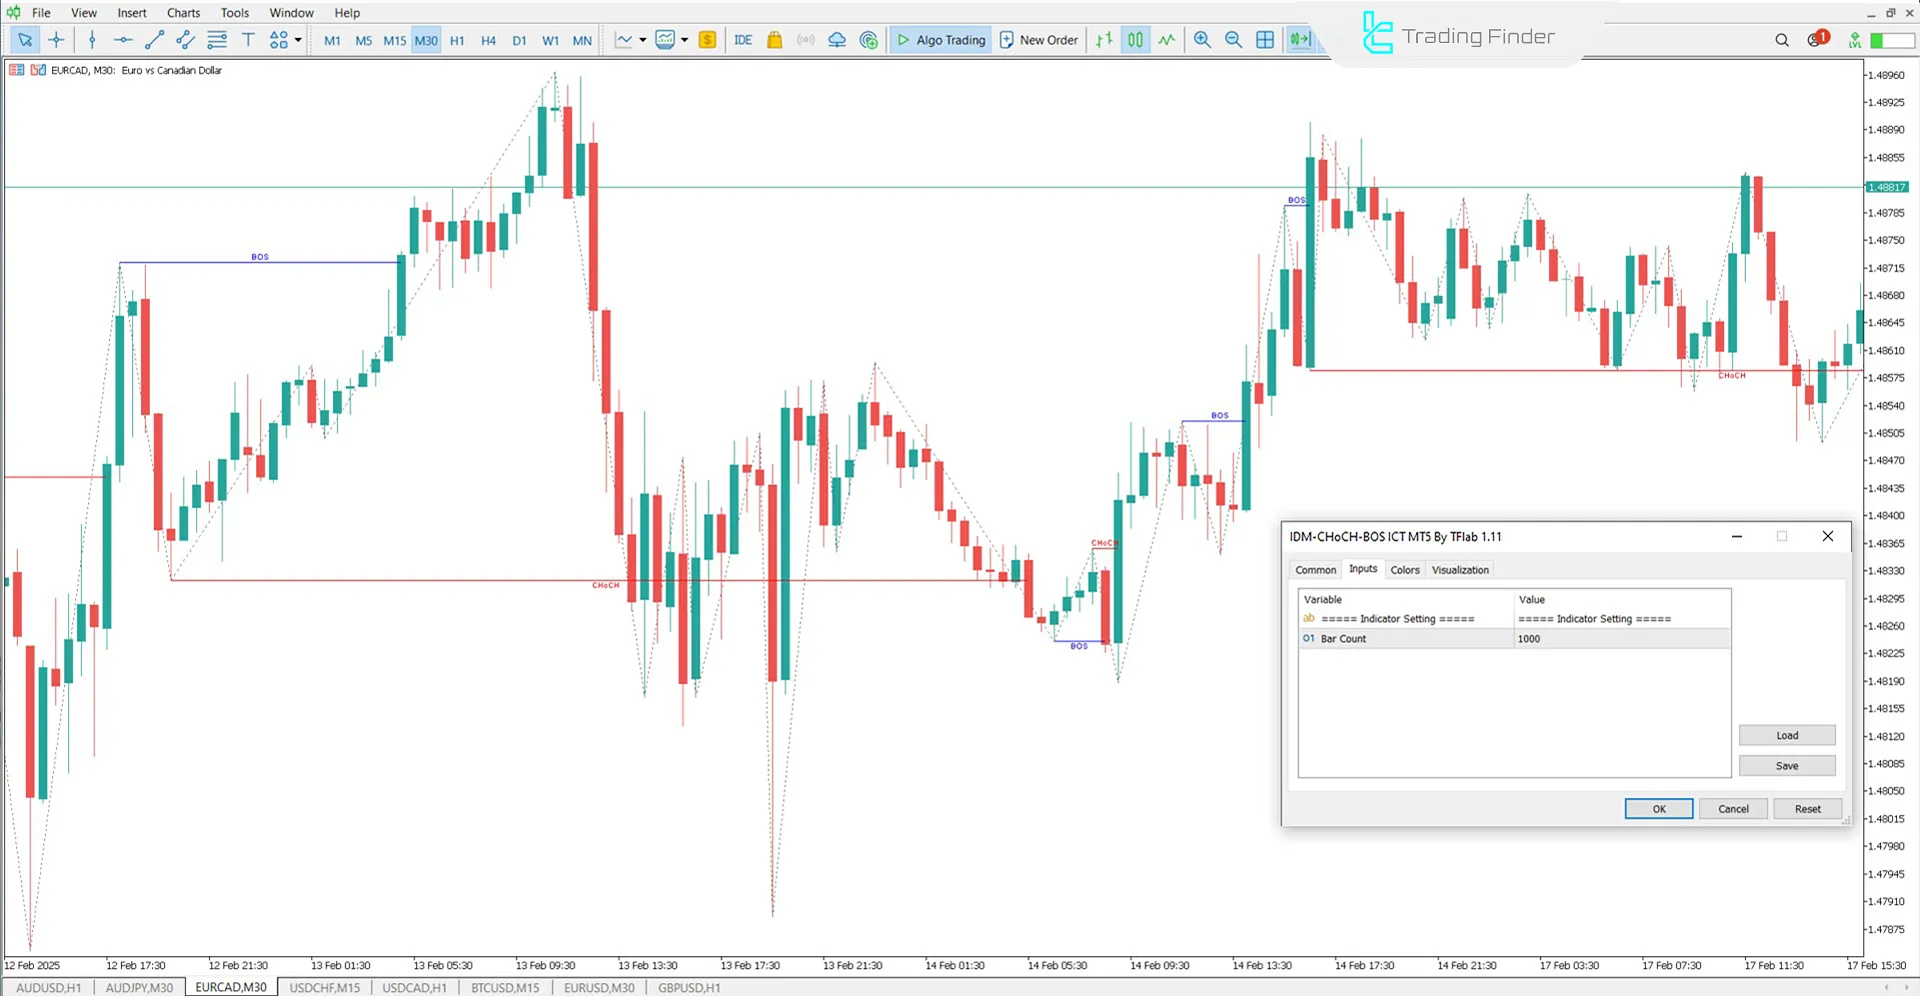Switch to the Colors tab in indicator settings

(x=1404, y=569)
